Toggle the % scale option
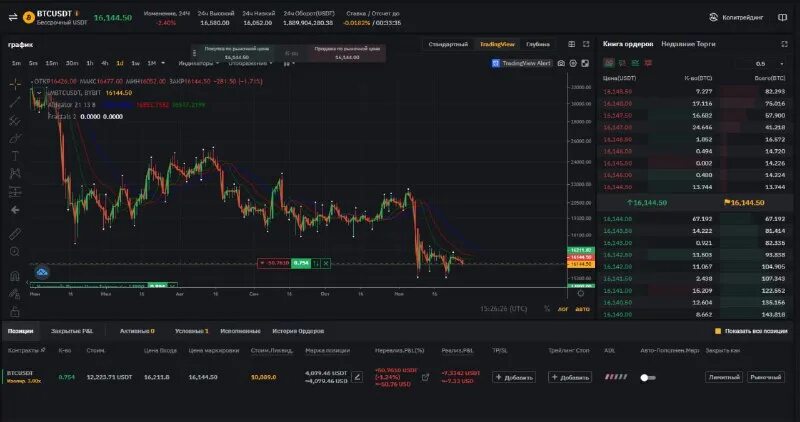The image size is (800, 422). [x=547, y=309]
